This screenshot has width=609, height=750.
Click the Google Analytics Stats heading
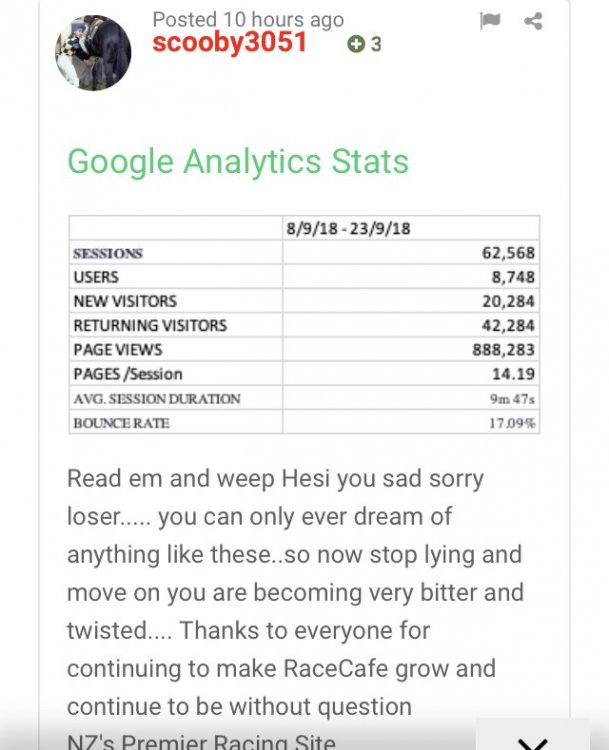(x=238, y=162)
